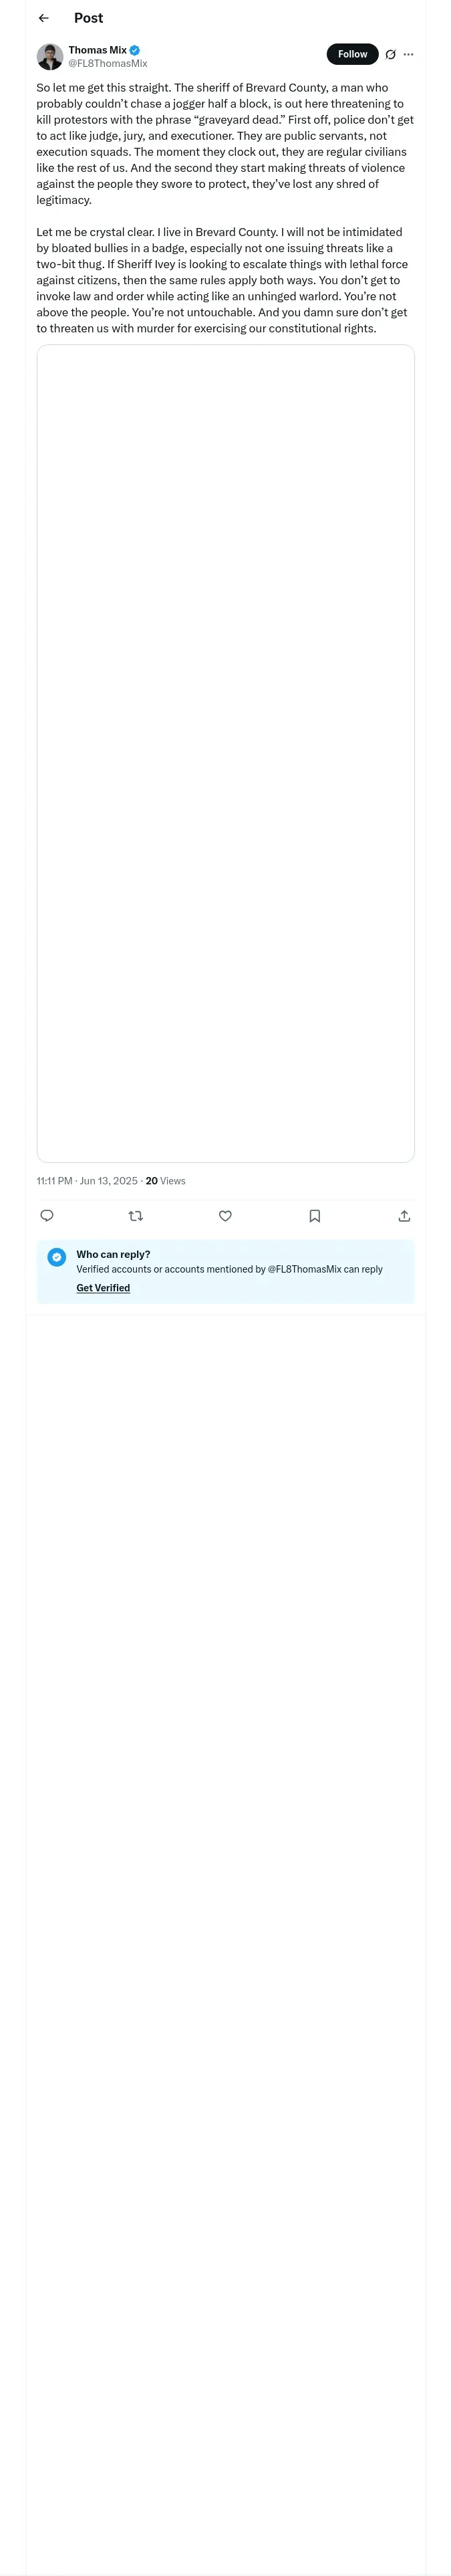Open the @FL8ThomasMix handle under the display name
This screenshot has height=2576, width=451.
107,64
